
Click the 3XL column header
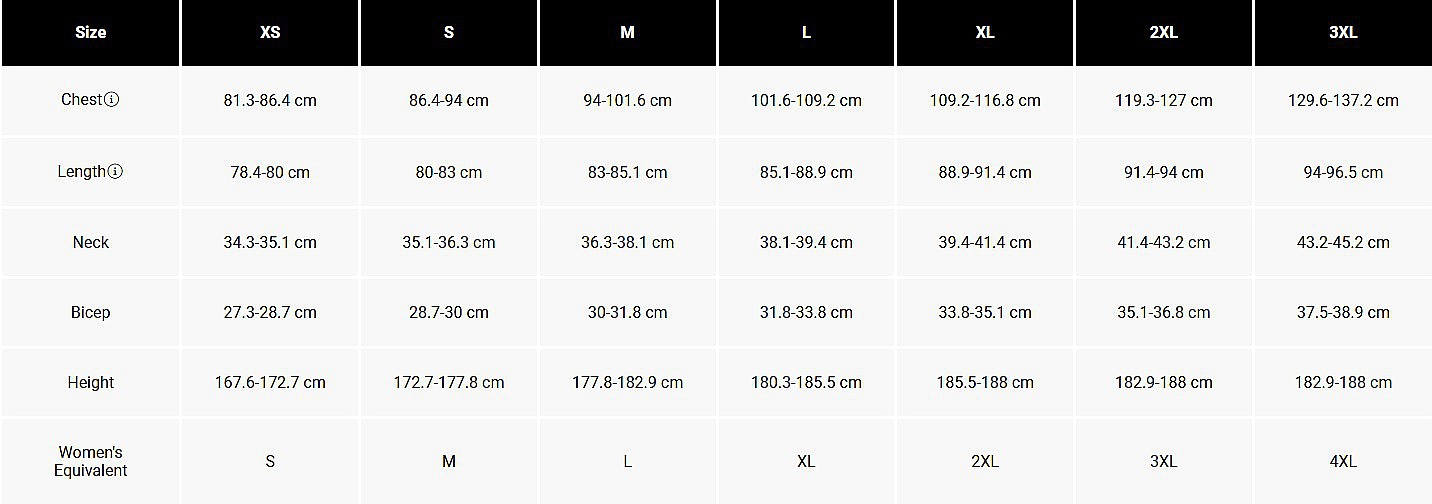coord(1343,32)
